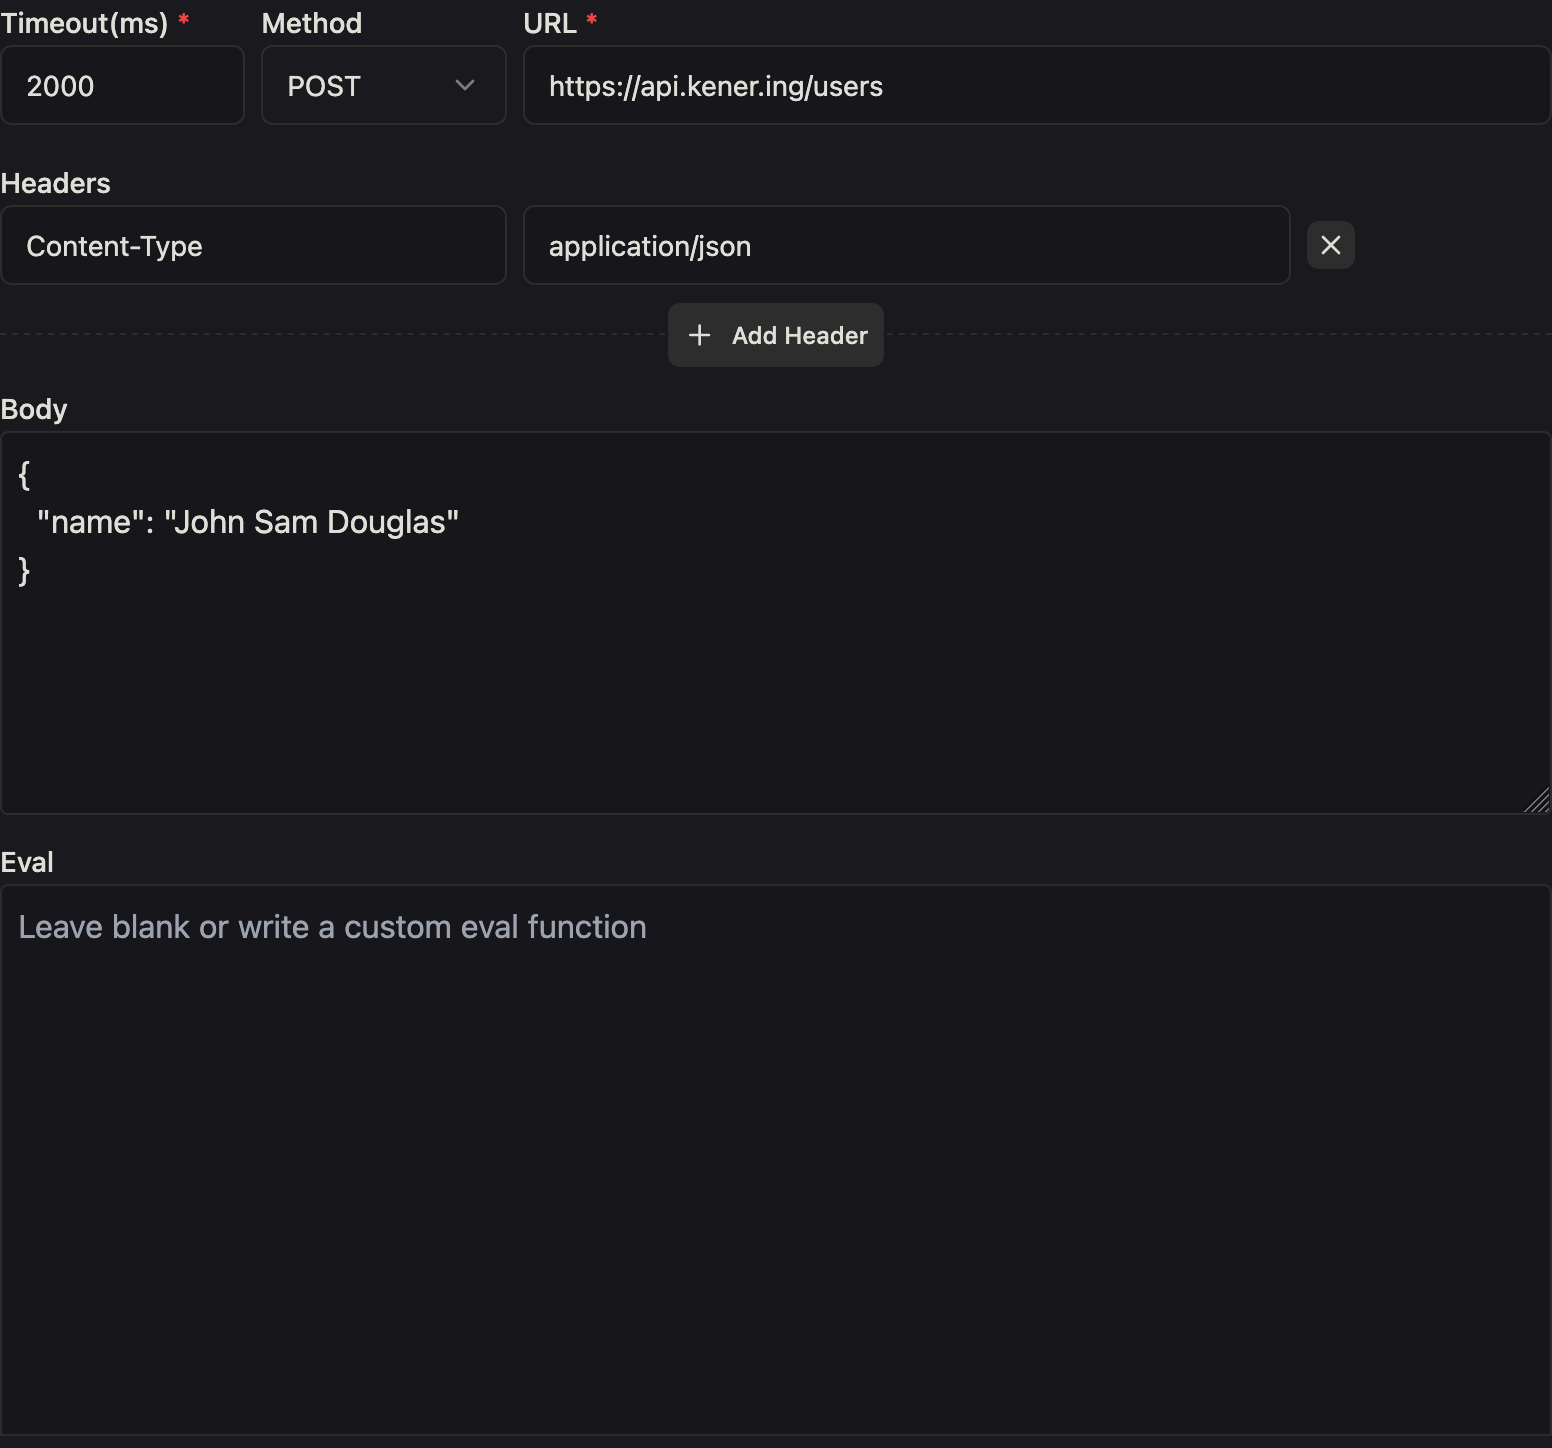
Task: Remove the Content-Type header row
Action: [1330, 245]
